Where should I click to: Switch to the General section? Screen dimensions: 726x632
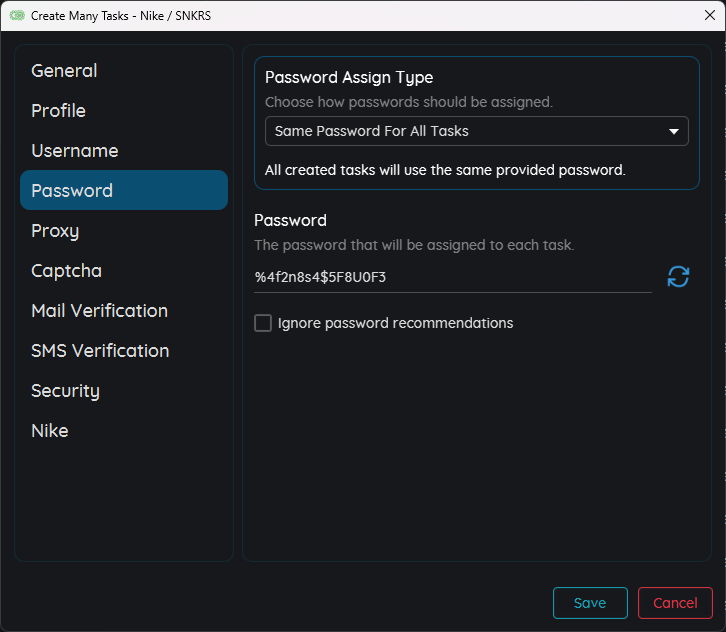point(64,71)
